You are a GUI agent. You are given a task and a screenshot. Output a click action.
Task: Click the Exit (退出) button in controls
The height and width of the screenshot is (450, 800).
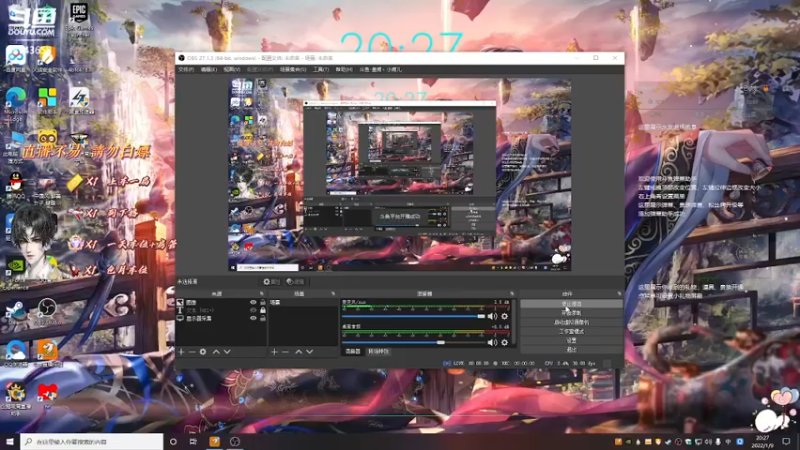[x=571, y=349]
